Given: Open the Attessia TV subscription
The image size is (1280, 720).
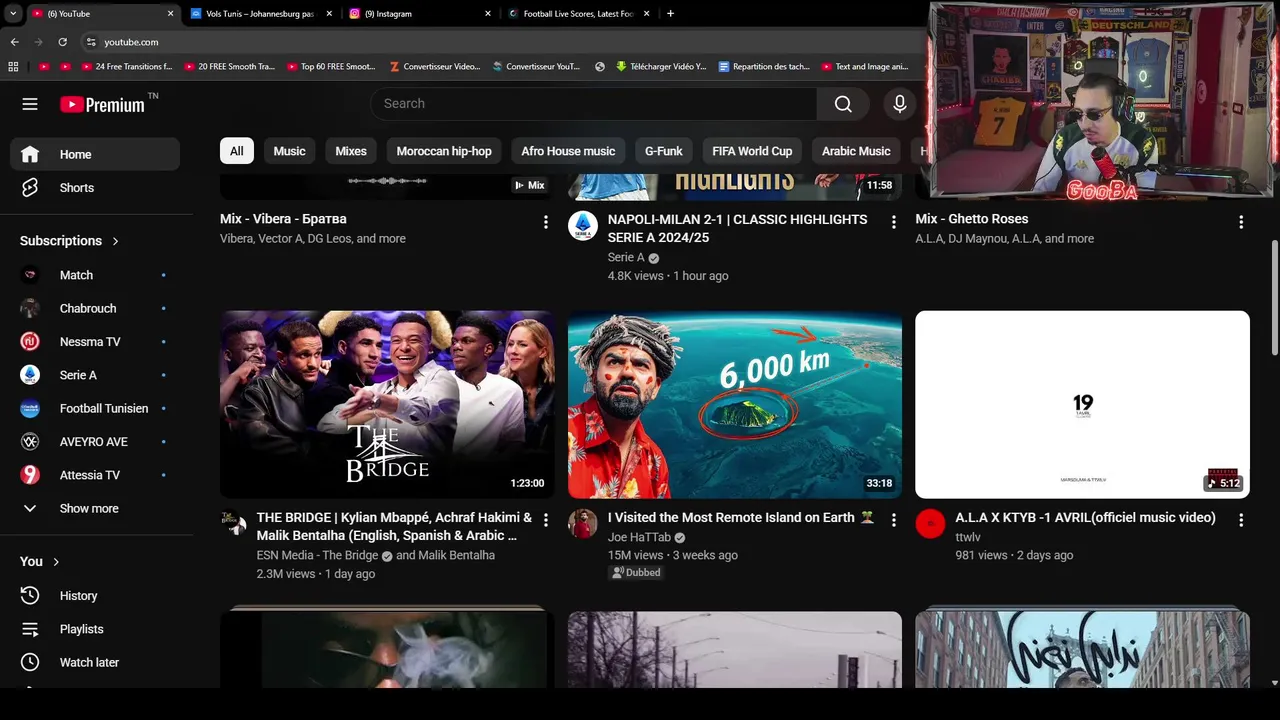Looking at the screenshot, I should click(95, 475).
